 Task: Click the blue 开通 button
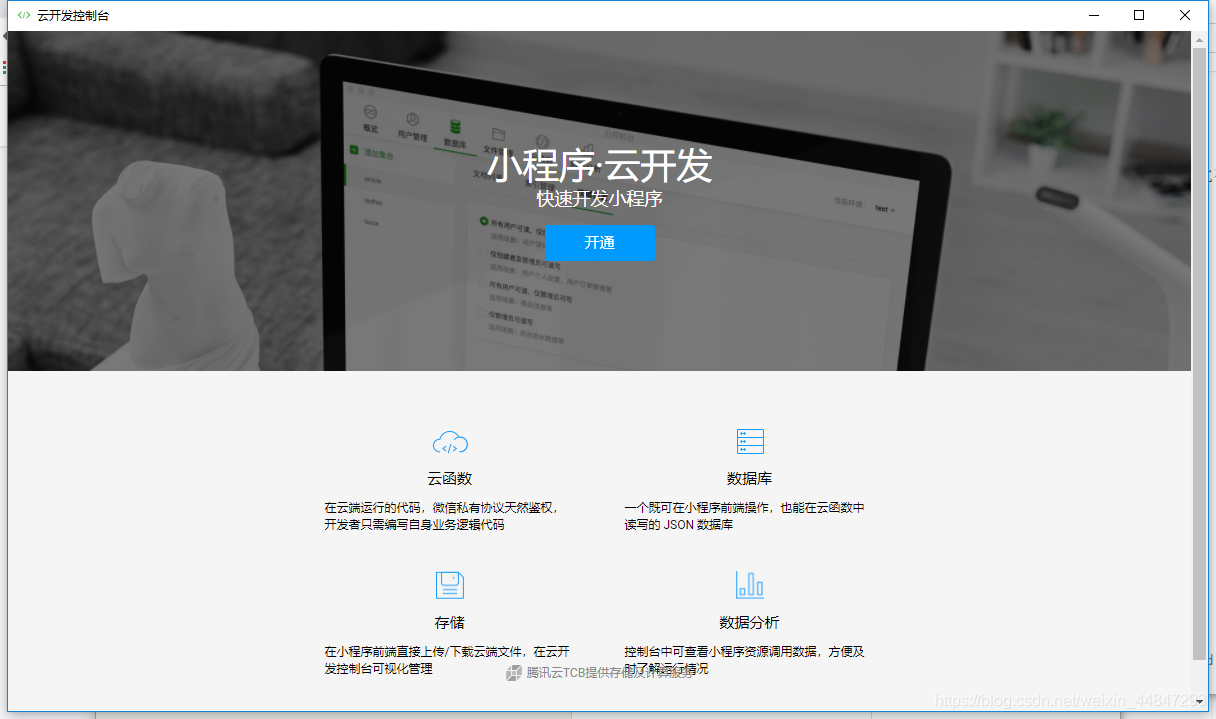pyautogui.click(x=600, y=243)
